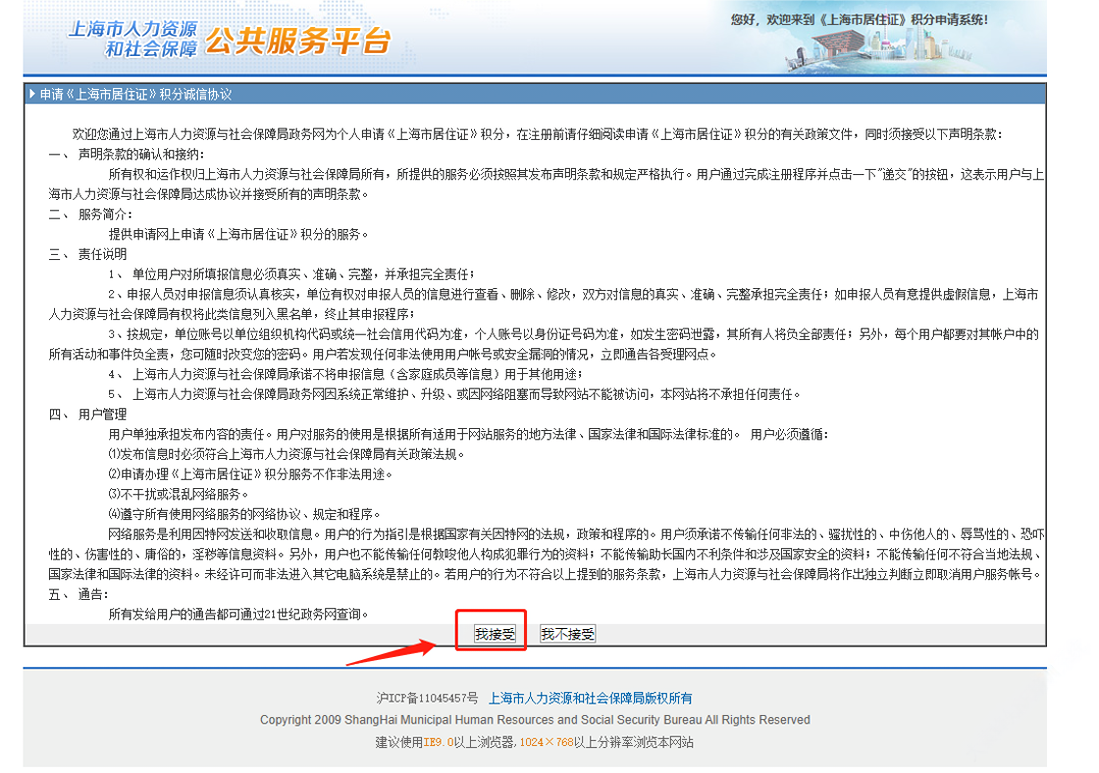Click item ⑷遵守所有使用网络服务的网络协议
The width and height of the screenshot is (1099, 773).
[x=245, y=514]
